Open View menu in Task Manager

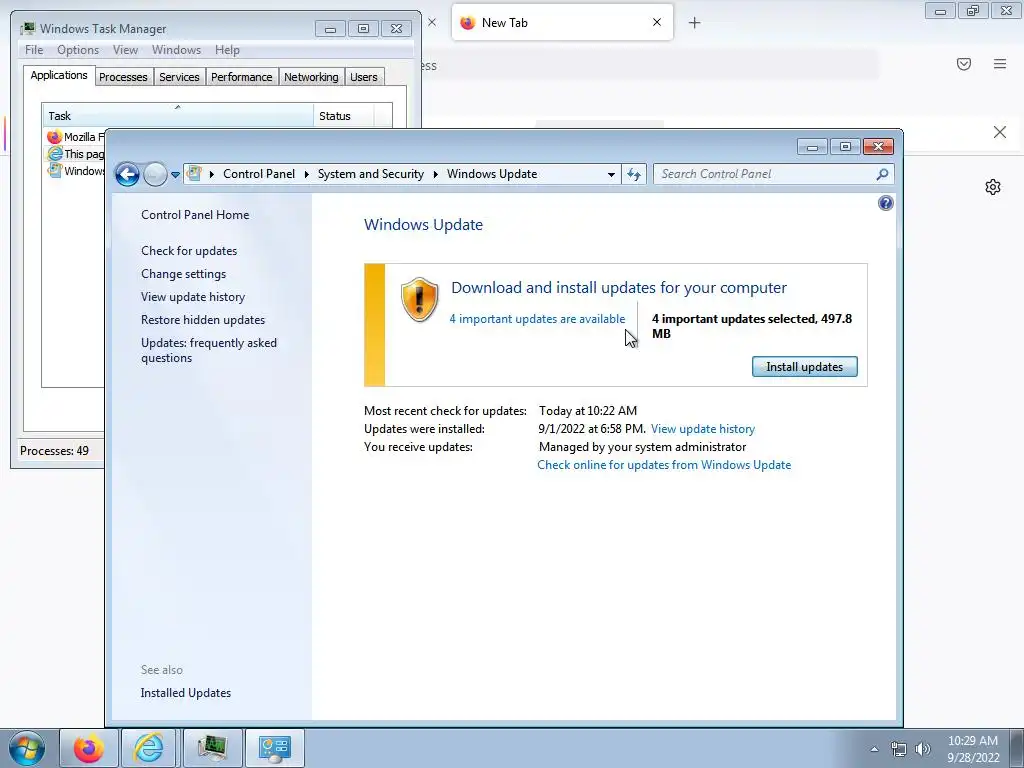[x=125, y=50]
